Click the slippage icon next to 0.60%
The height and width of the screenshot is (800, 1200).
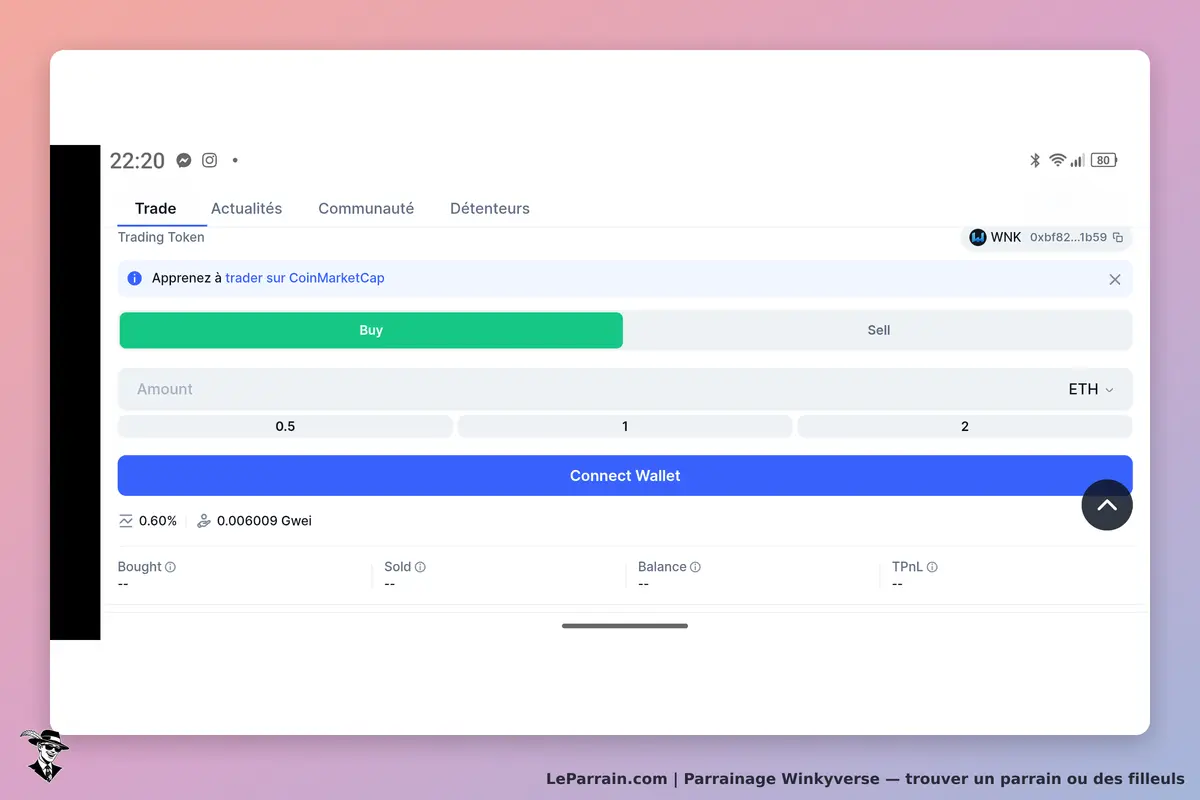point(126,521)
